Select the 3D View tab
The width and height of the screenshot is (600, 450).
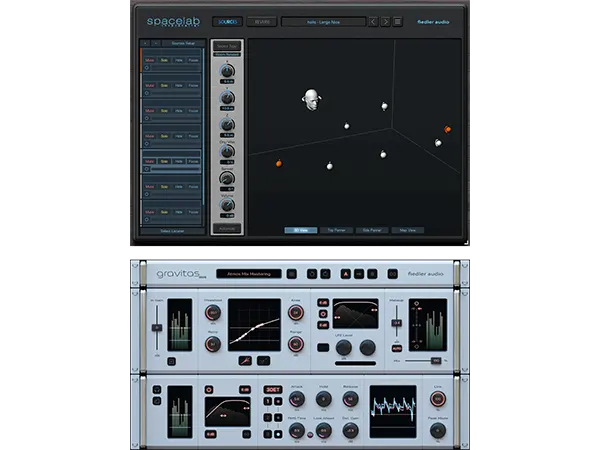coord(301,230)
